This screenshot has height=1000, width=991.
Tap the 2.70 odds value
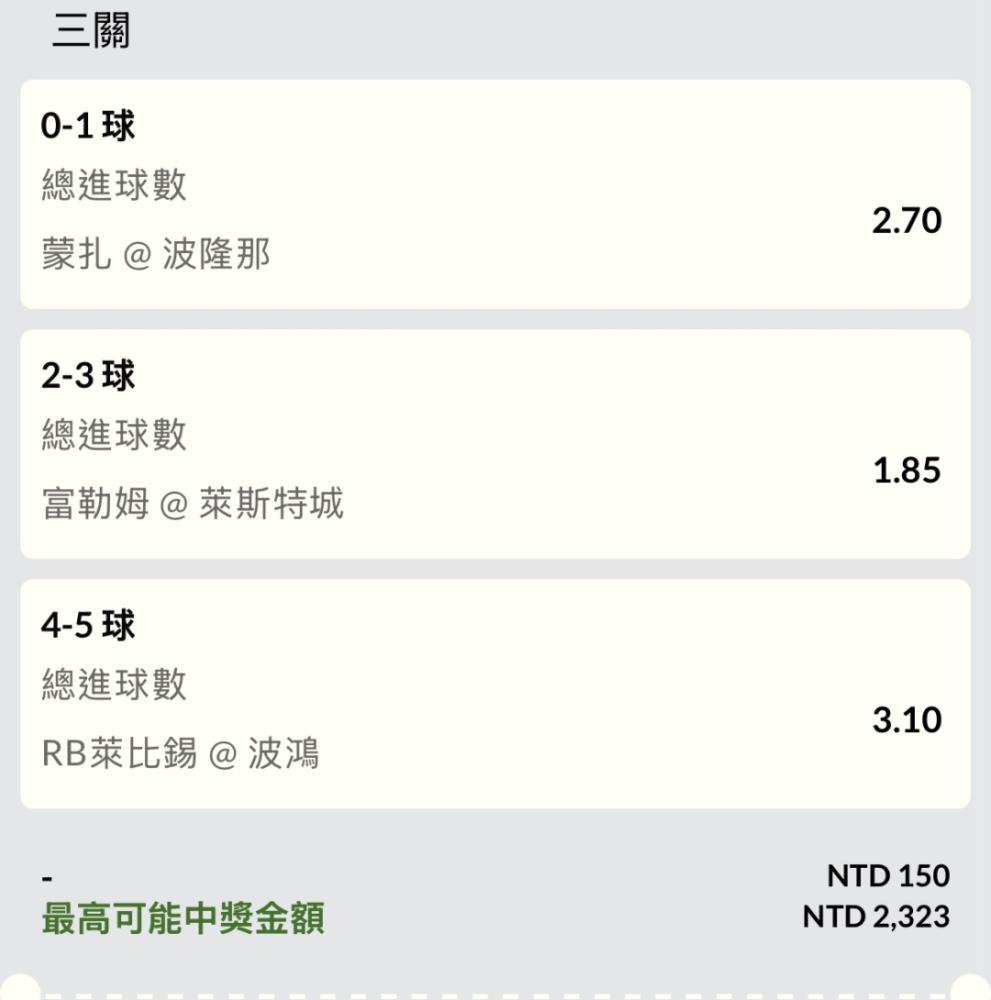[x=906, y=220]
